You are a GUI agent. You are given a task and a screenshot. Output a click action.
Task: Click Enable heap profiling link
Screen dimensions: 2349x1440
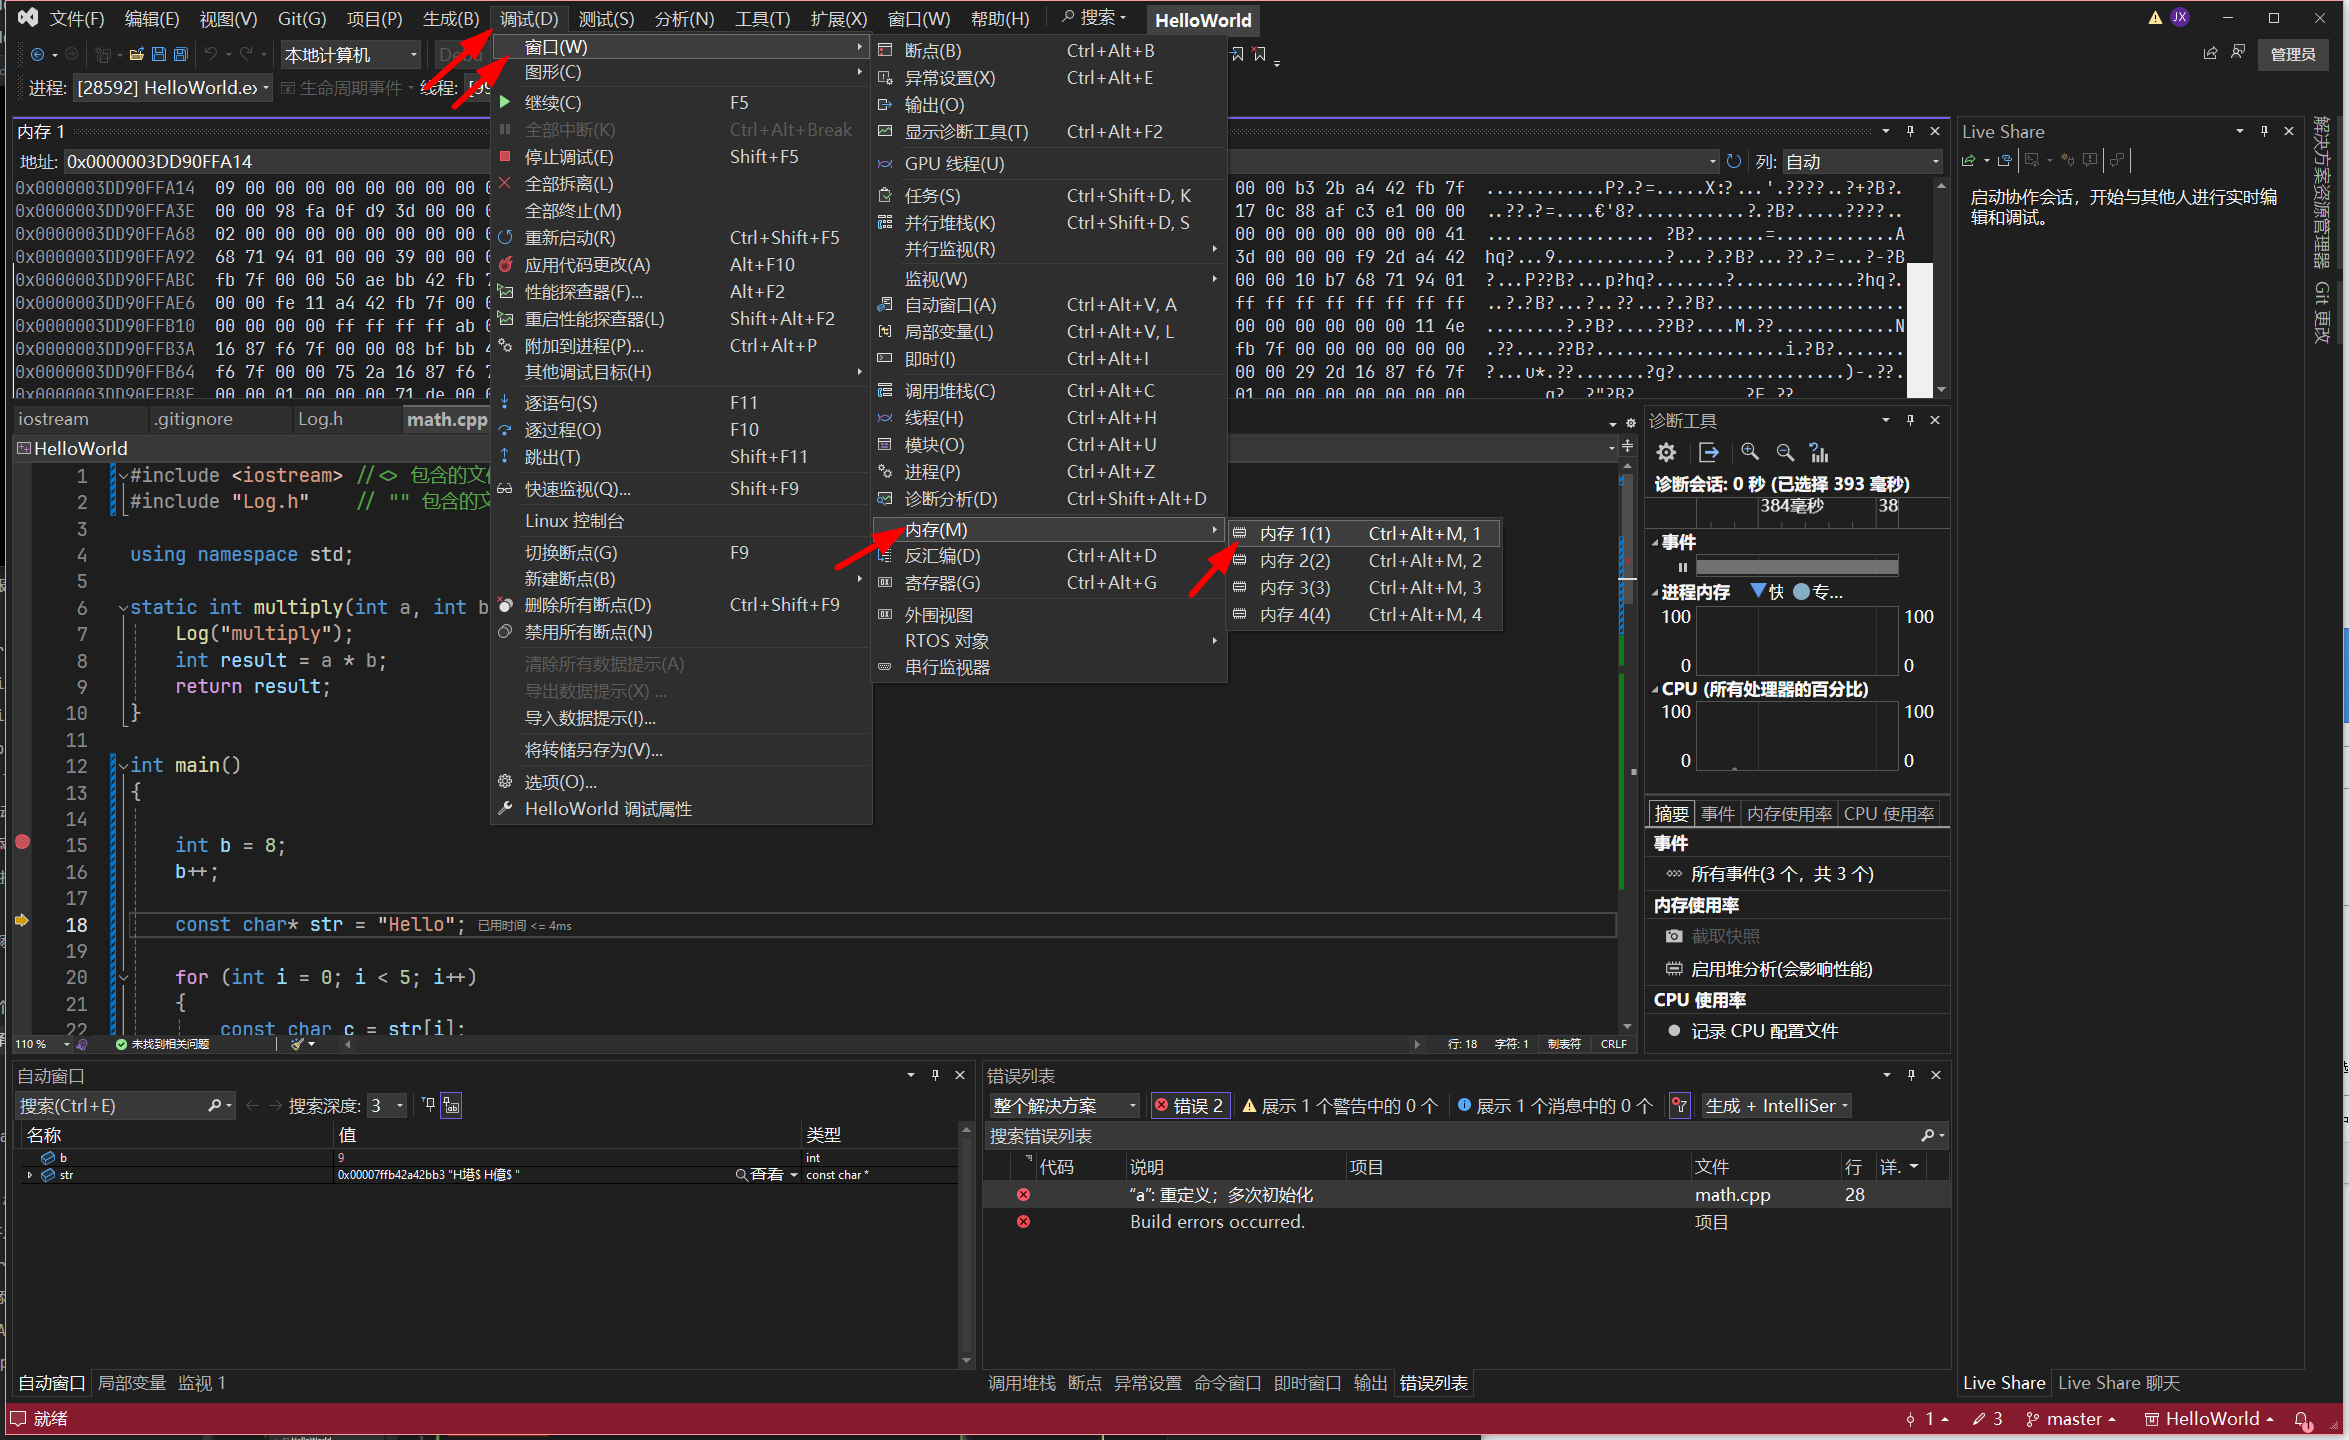1781,969
